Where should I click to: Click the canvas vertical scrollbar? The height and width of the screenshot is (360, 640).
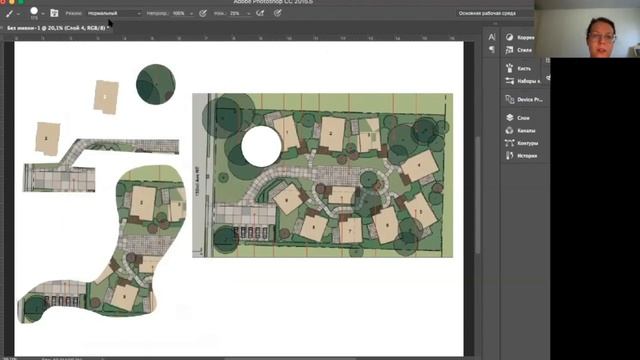pyautogui.click(x=478, y=195)
